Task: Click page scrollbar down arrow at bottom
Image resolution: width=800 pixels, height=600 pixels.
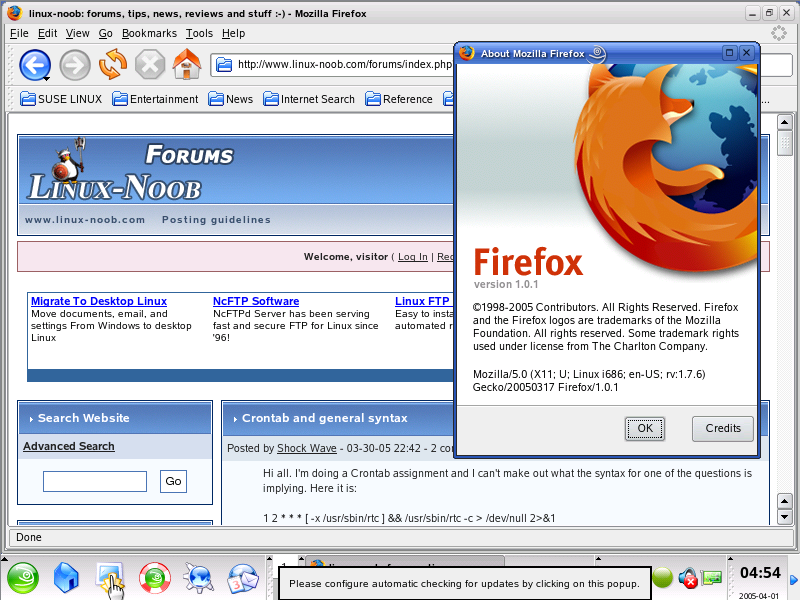Action: (x=784, y=517)
